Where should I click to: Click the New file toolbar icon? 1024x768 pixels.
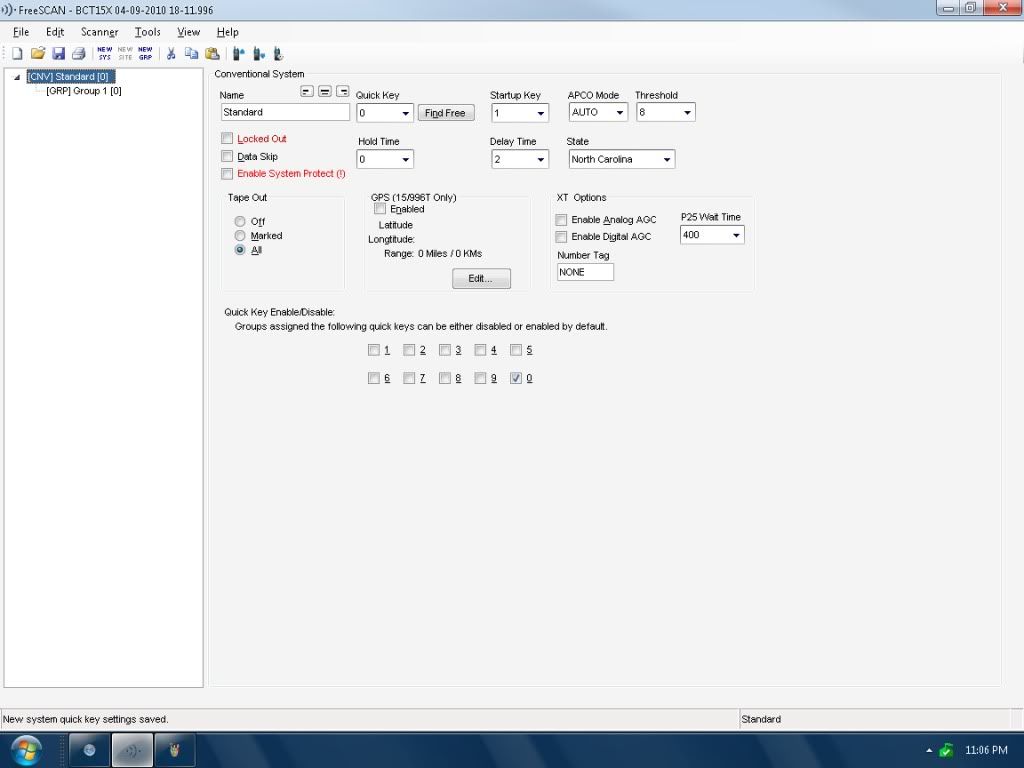point(17,53)
